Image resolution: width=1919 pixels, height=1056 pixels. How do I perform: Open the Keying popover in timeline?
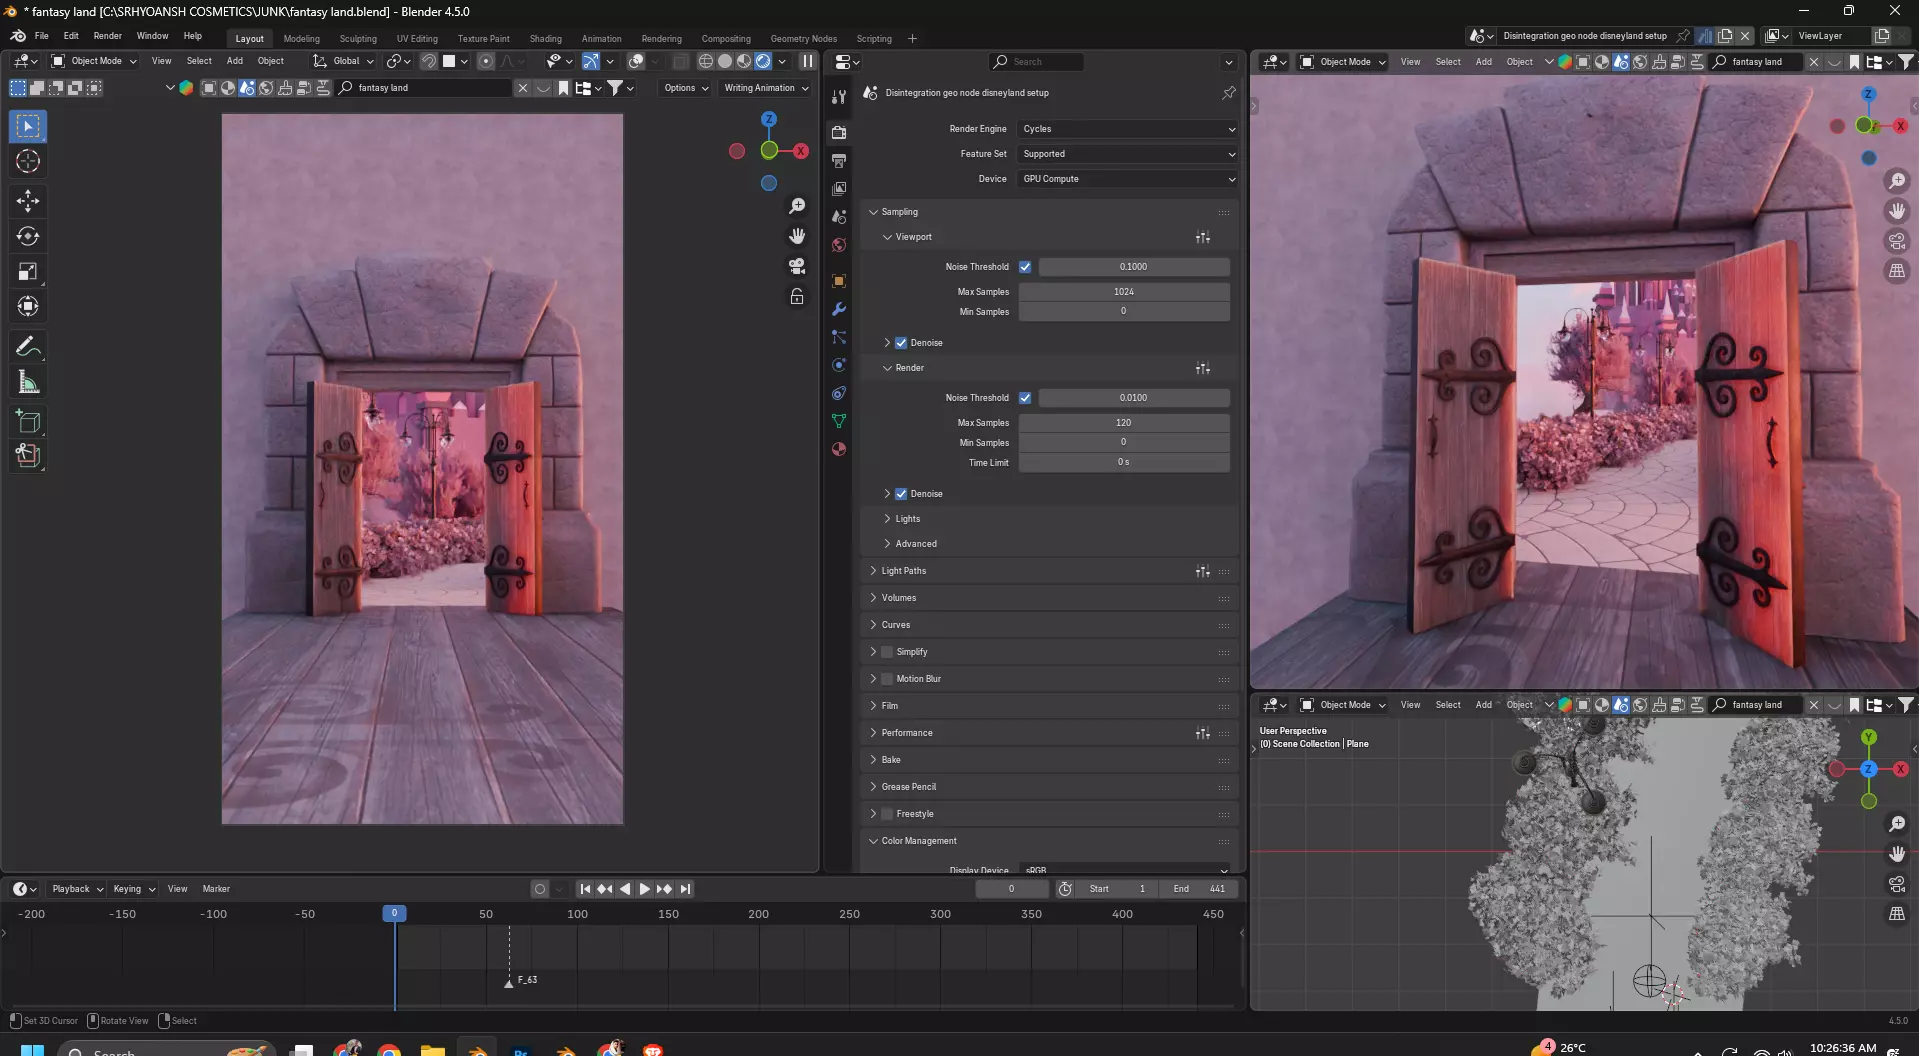coord(134,889)
